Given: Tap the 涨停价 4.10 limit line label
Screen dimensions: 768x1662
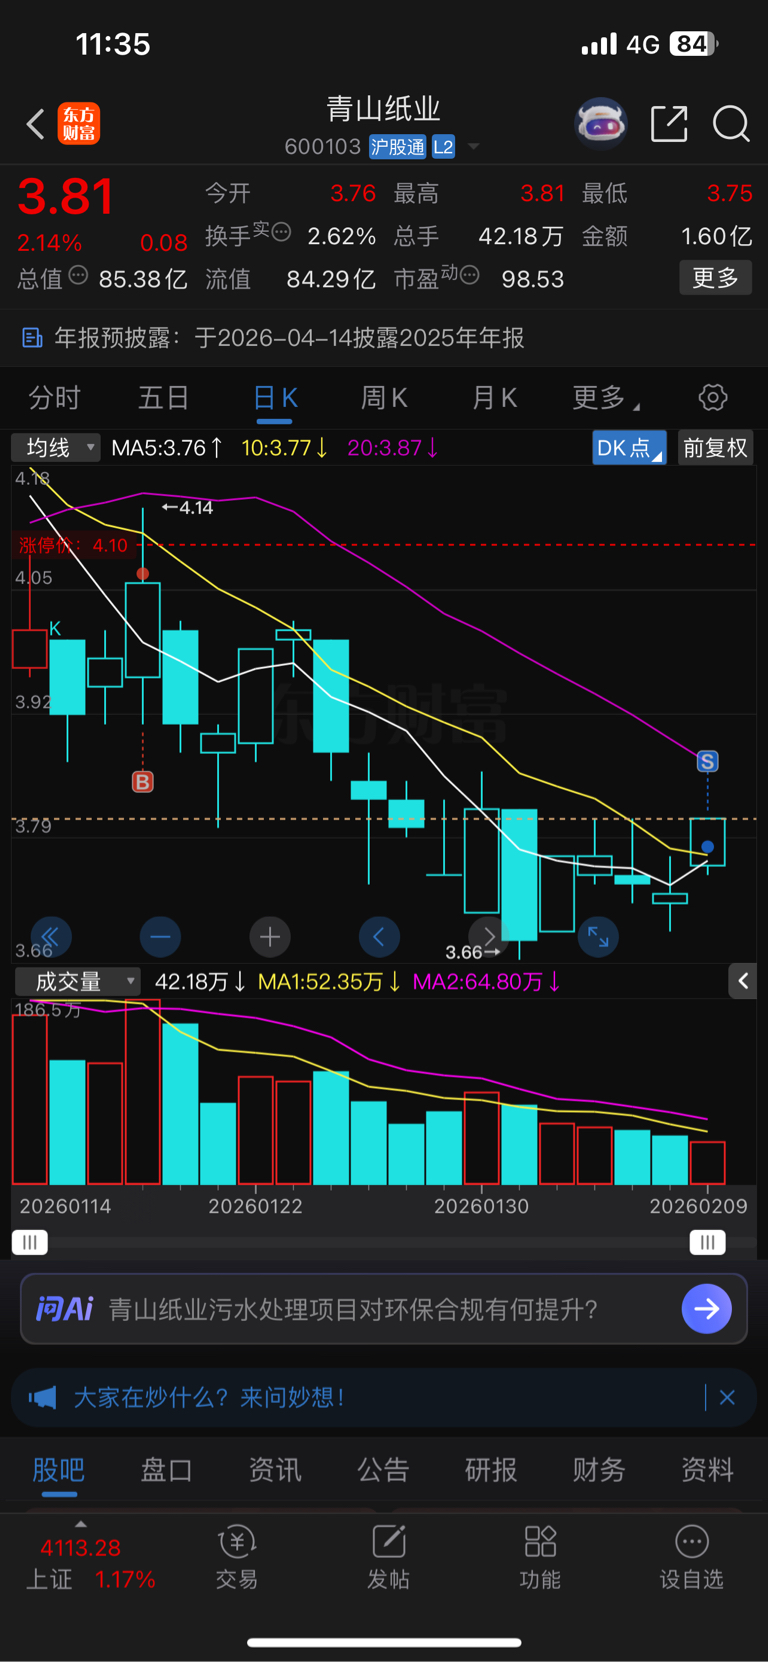Looking at the screenshot, I should [73, 545].
